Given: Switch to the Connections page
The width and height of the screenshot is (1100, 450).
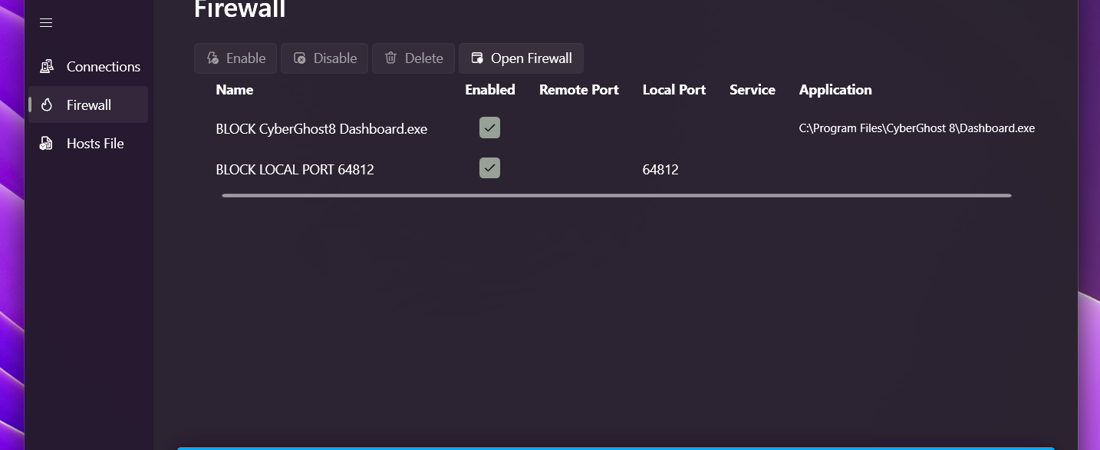Looking at the screenshot, I should point(103,66).
